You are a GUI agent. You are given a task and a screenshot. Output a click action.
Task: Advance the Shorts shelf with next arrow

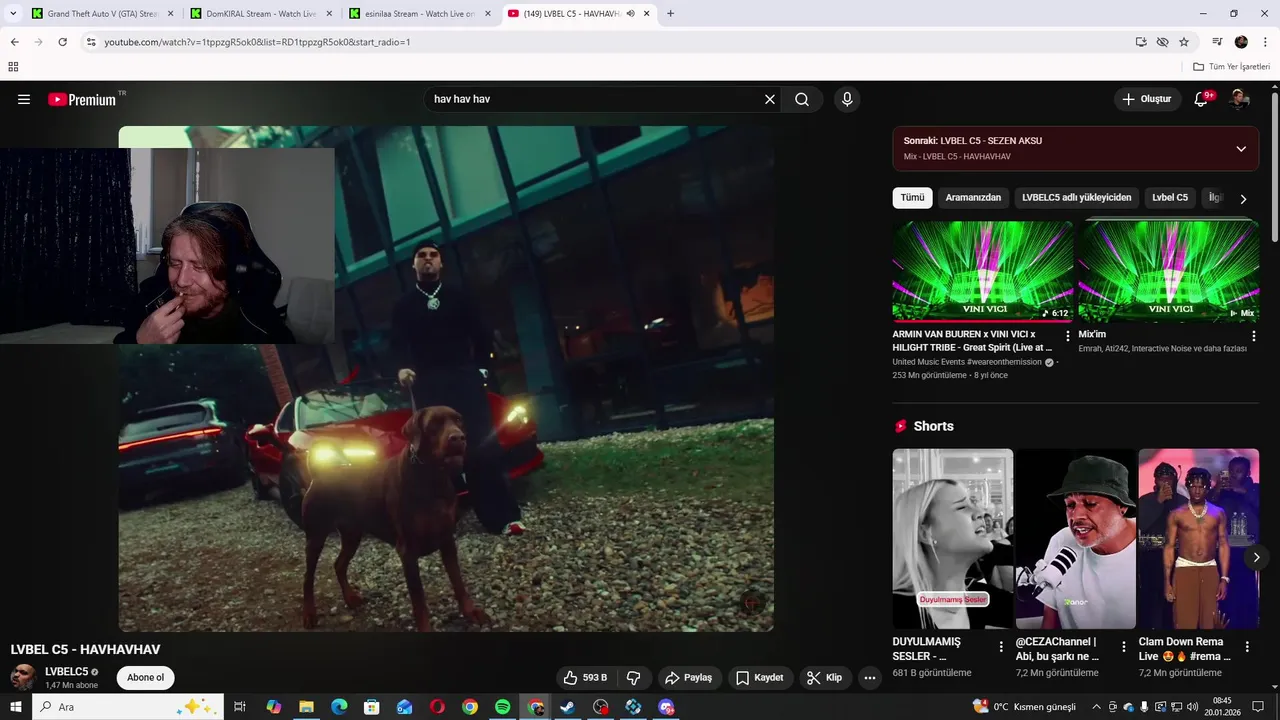click(x=1256, y=557)
